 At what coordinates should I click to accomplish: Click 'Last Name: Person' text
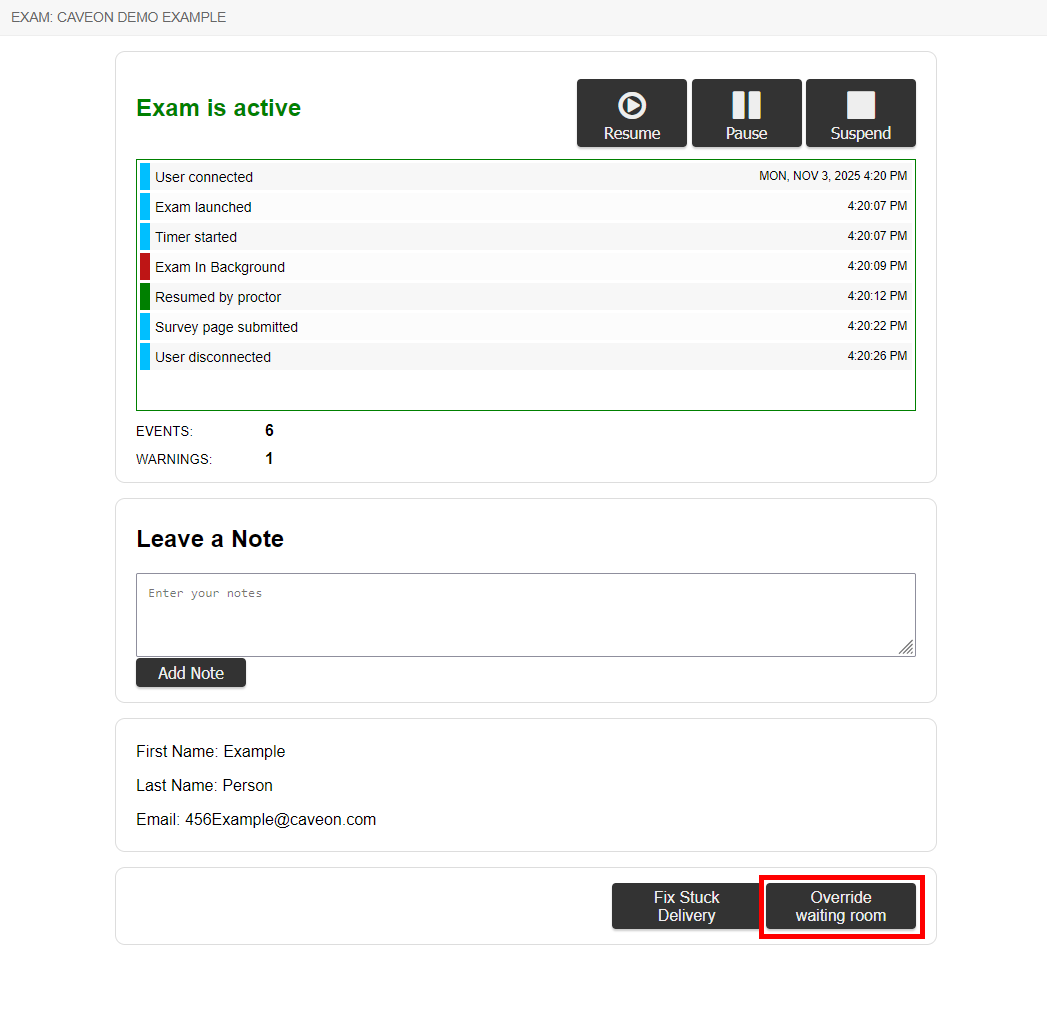click(204, 786)
